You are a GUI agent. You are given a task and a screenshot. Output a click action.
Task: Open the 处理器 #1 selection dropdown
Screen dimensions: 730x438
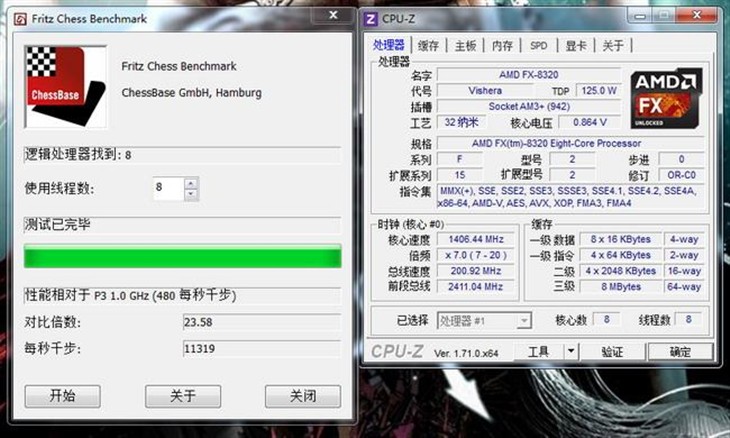(484, 321)
